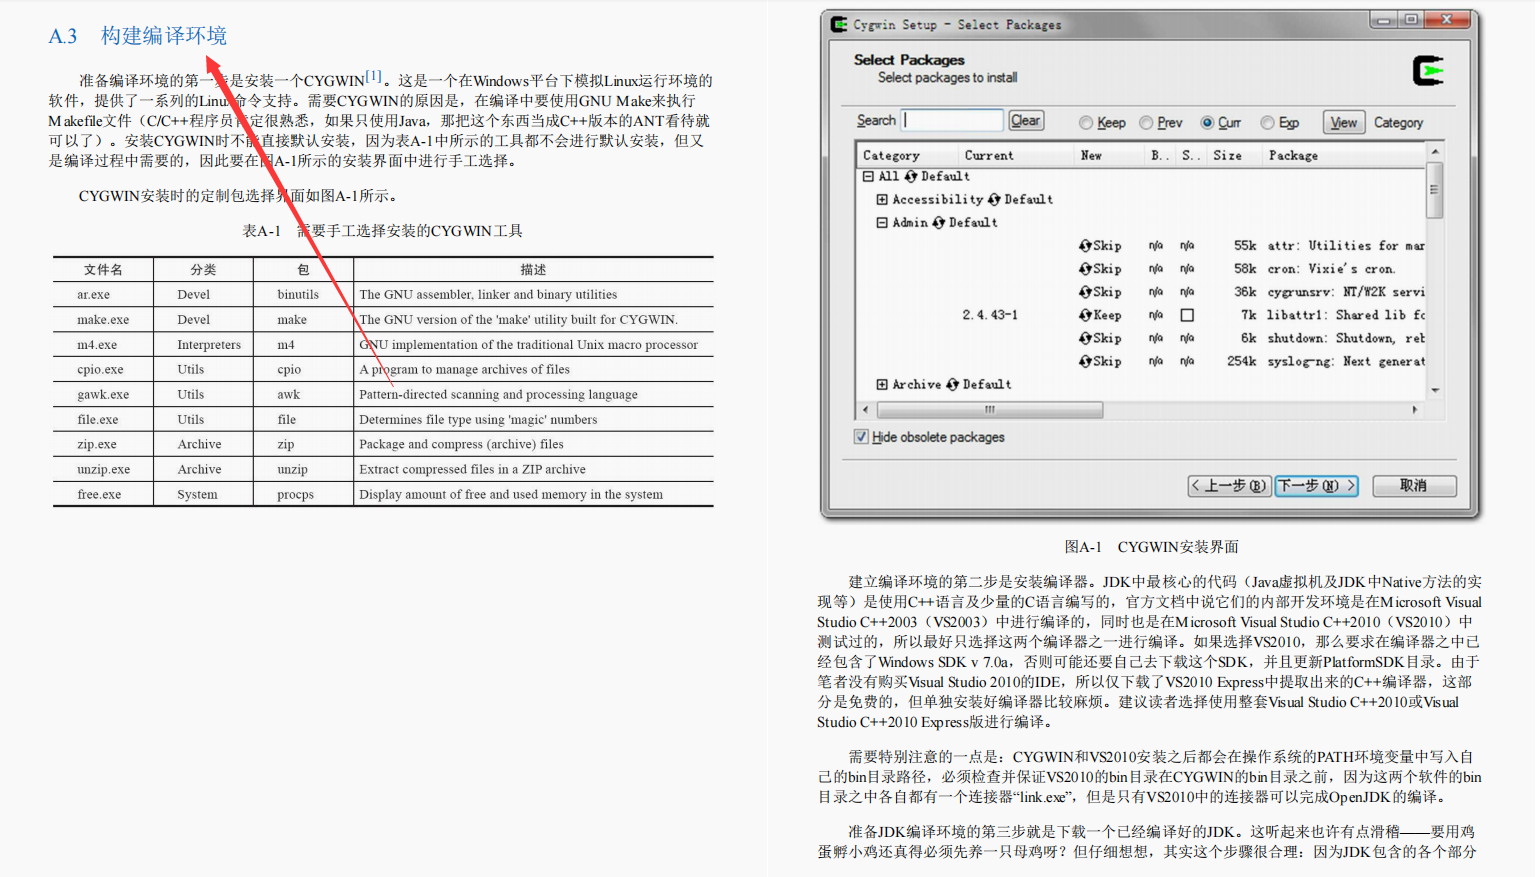Click the Cygwin logo in Select Packages header
This screenshot has width=1540, height=877.
coord(1428,71)
